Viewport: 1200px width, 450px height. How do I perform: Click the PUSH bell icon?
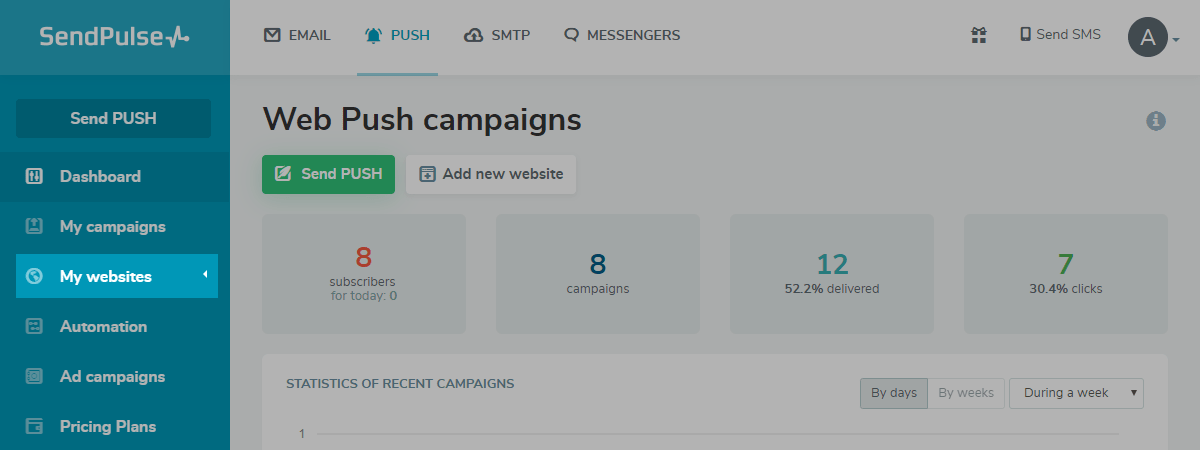[x=374, y=35]
